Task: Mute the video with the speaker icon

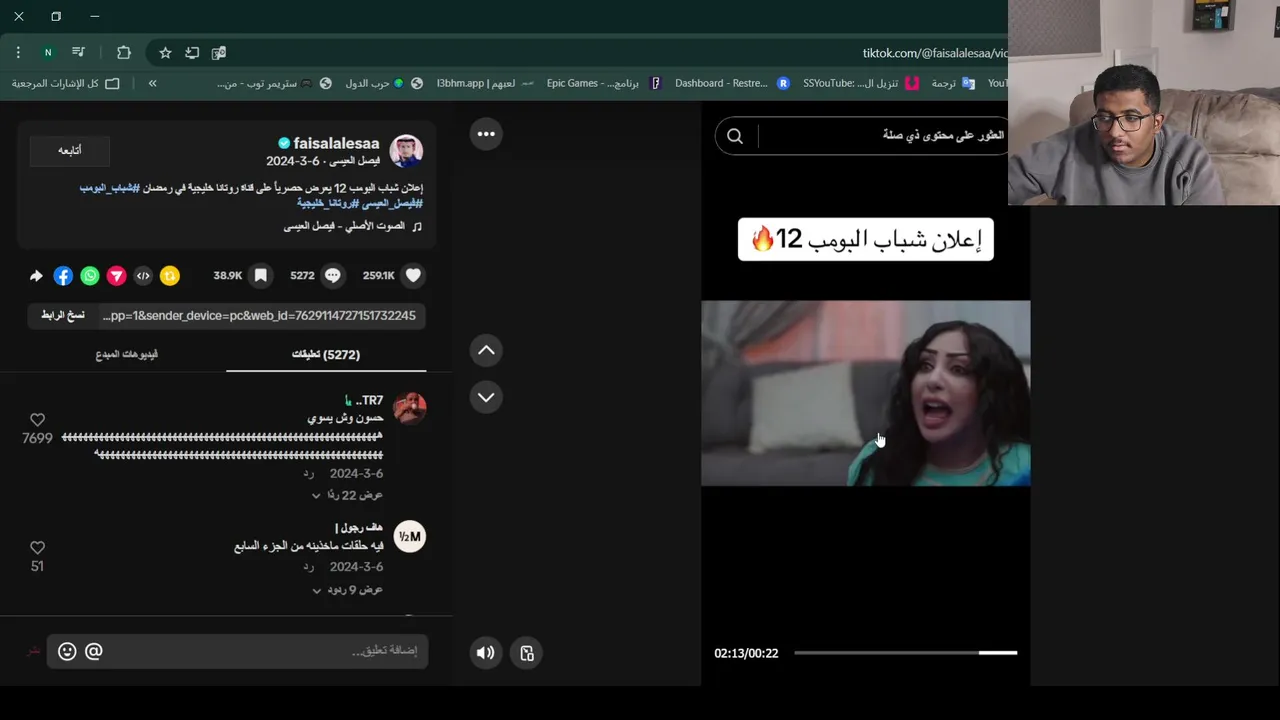Action: pyautogui.click(x=485, y=653)
